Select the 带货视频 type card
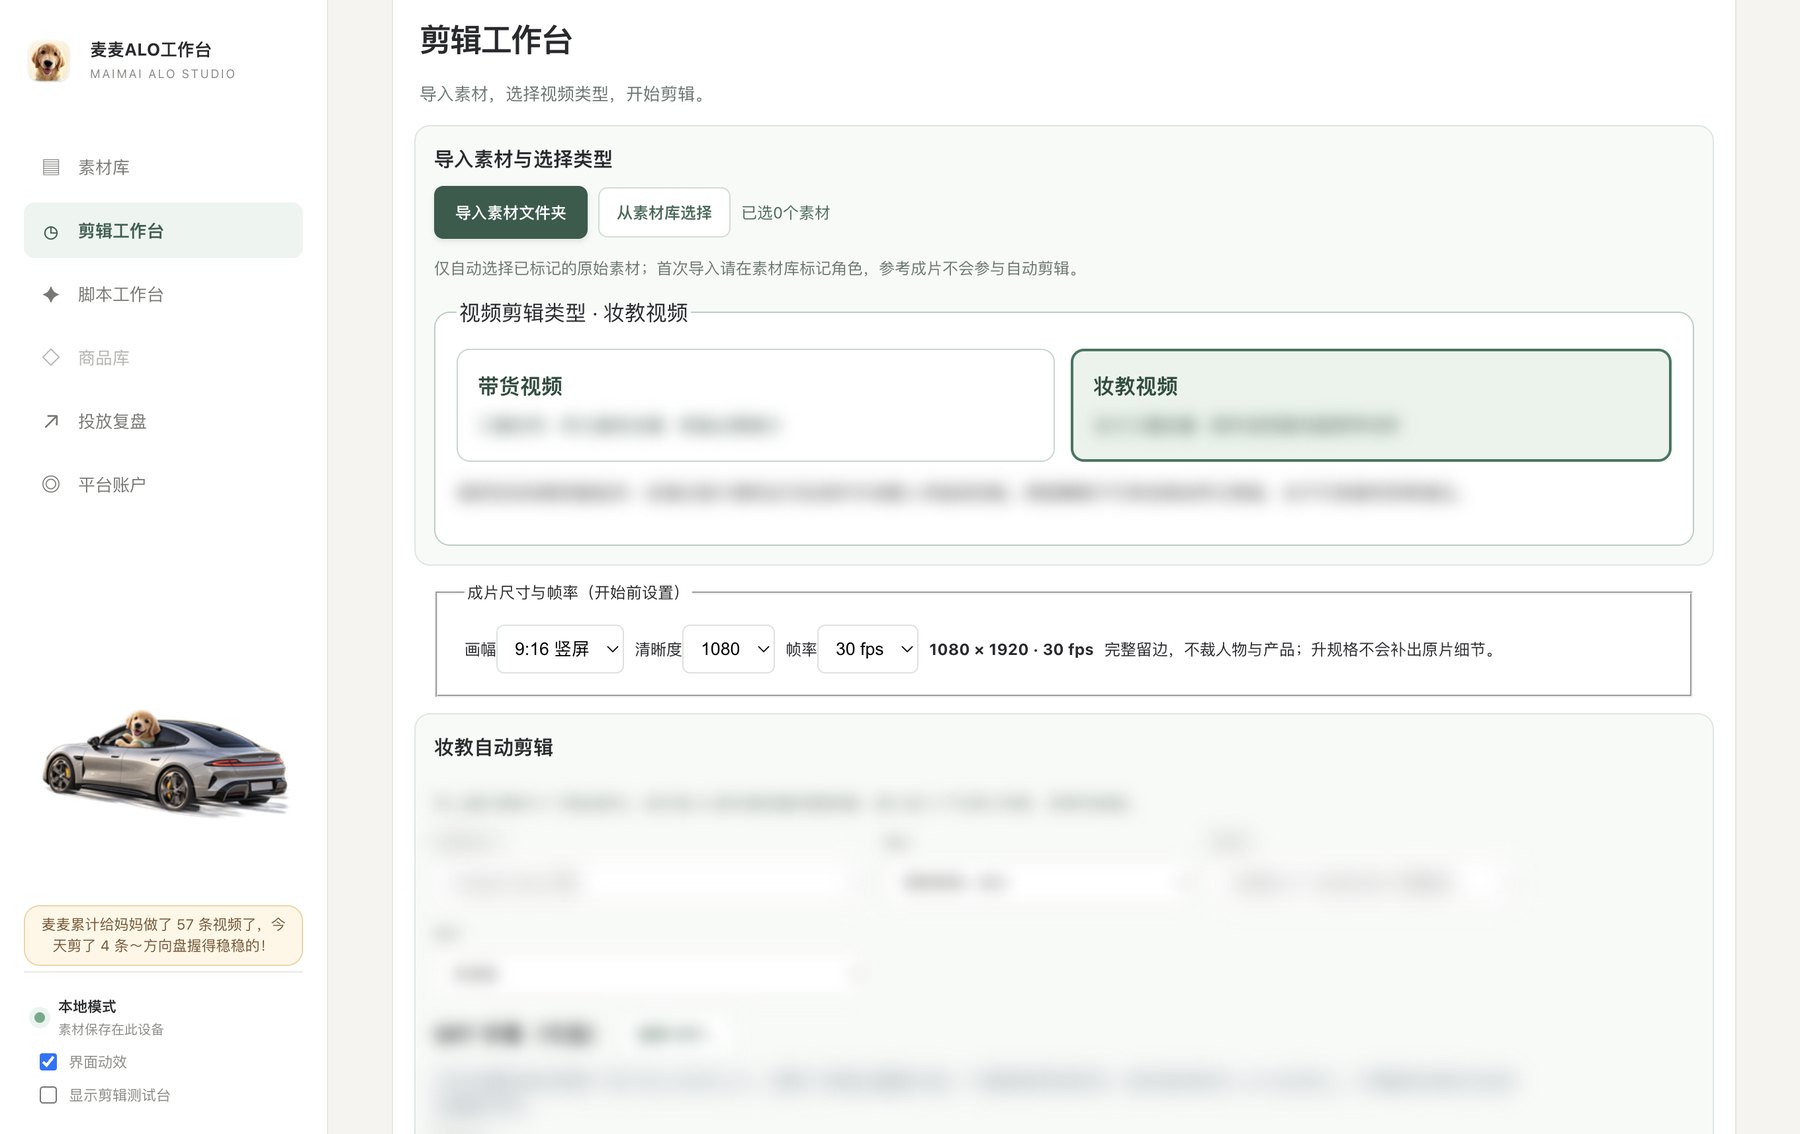This screenshot has height=1134, width=1800. (x=755, y=405)
